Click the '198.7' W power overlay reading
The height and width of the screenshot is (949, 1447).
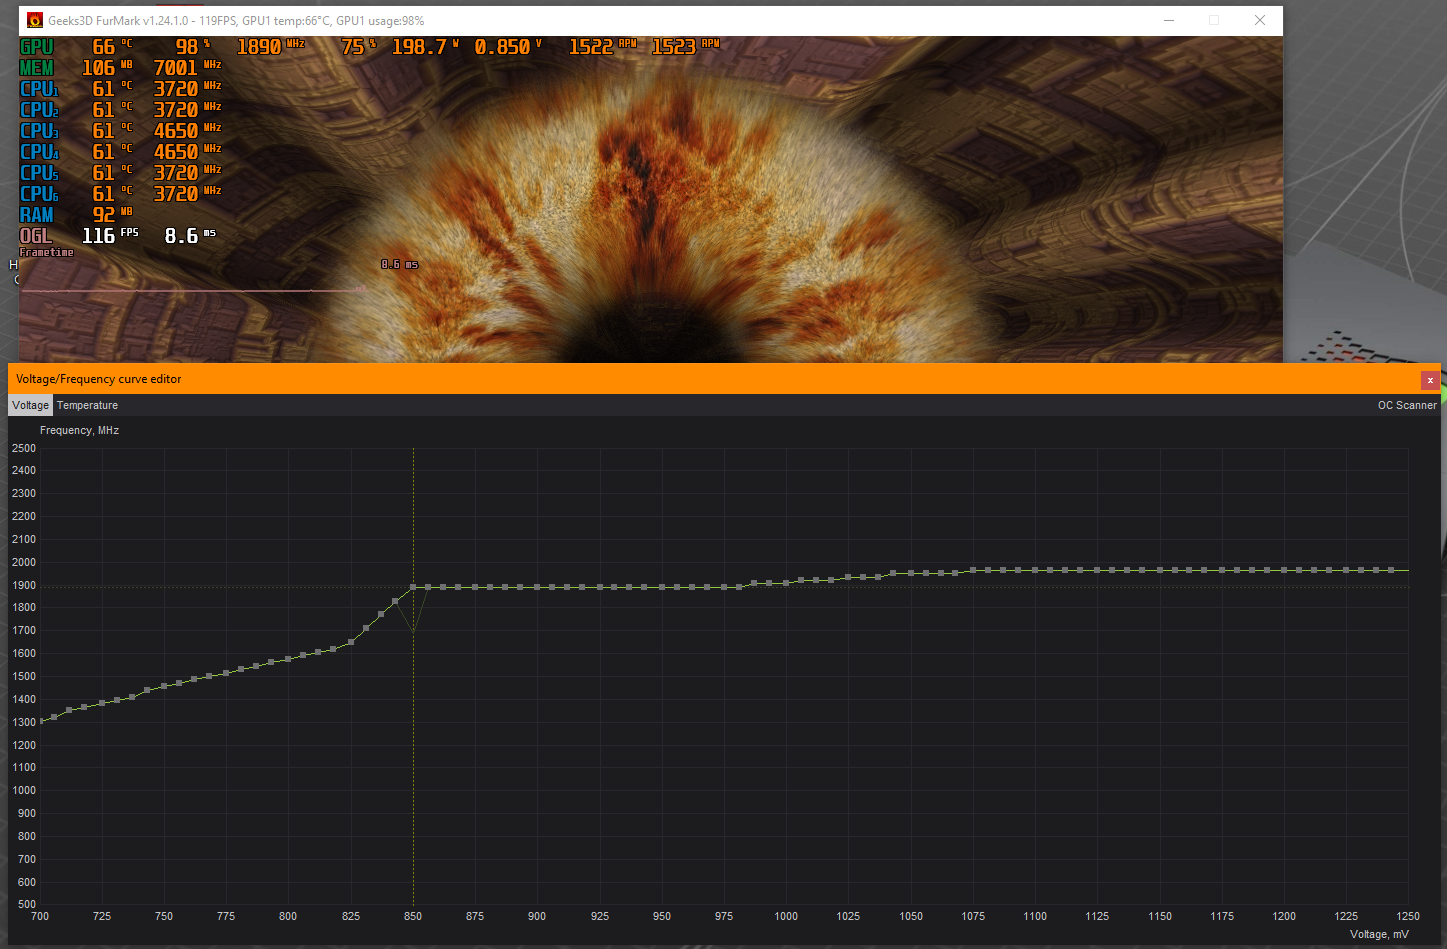point(419,47)
